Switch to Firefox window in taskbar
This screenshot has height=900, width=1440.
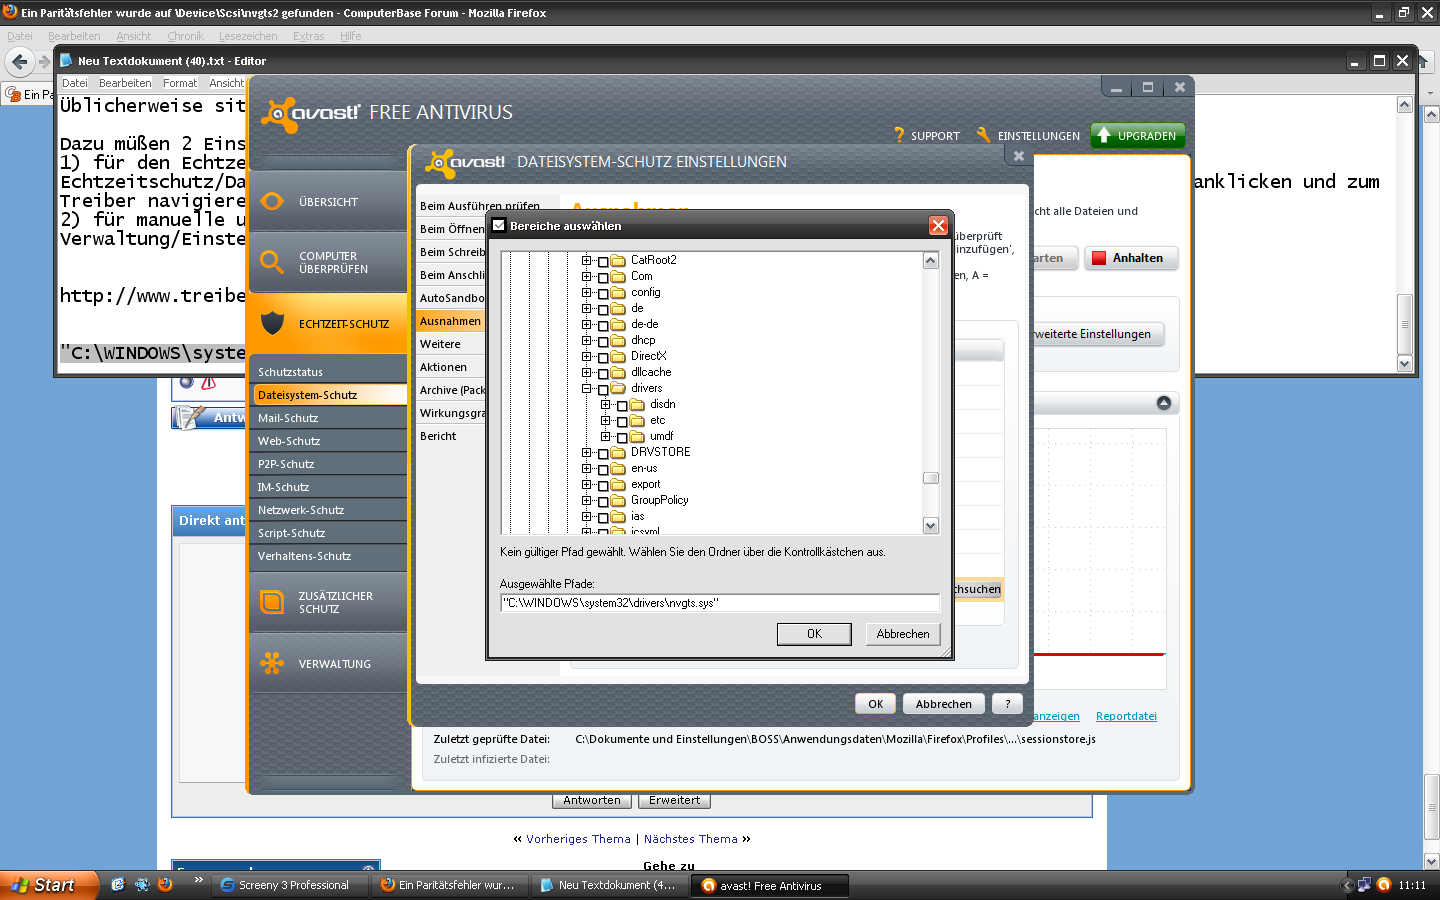point(449,885)
